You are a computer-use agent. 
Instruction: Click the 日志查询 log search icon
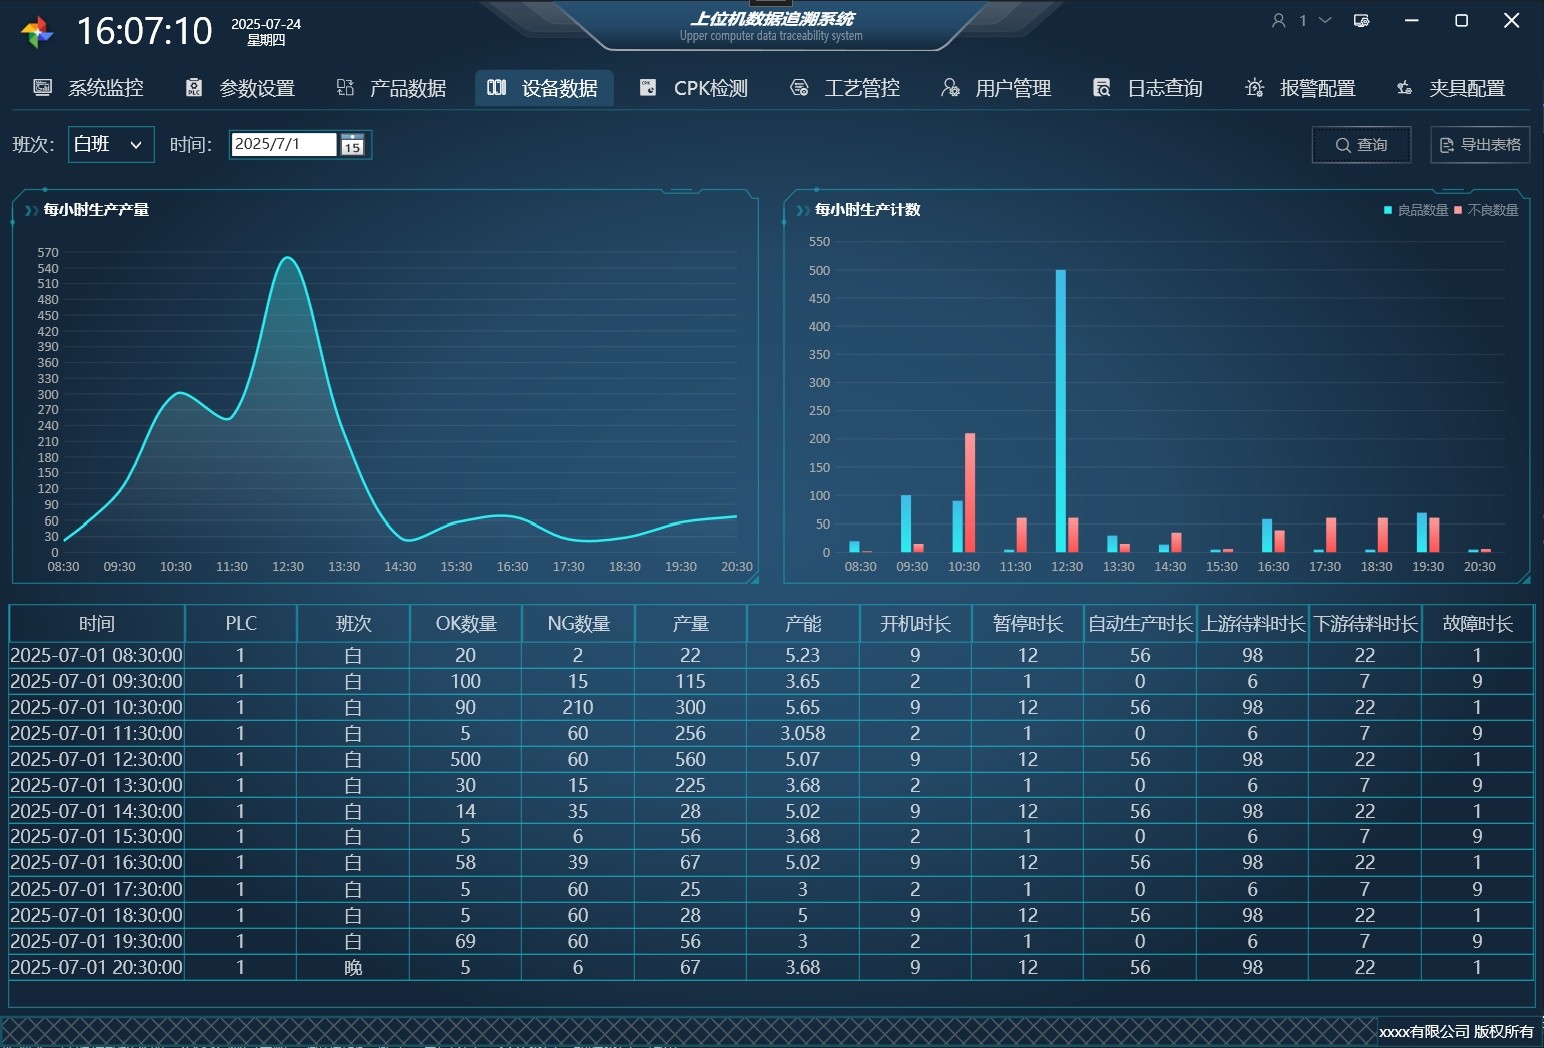[x=1101, y=88]
